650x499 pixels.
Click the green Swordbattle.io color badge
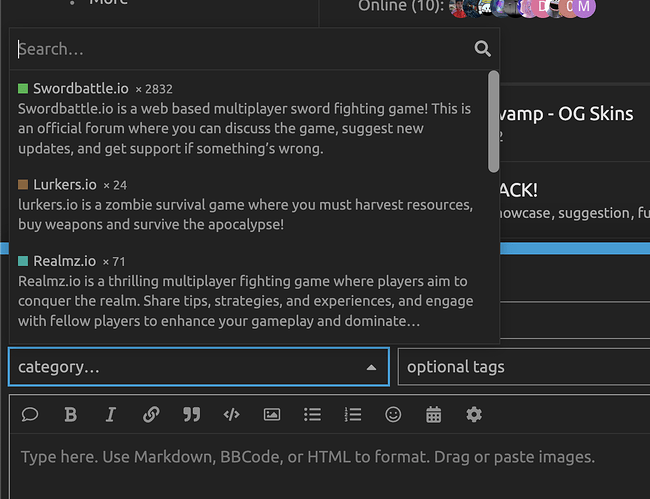23,88
